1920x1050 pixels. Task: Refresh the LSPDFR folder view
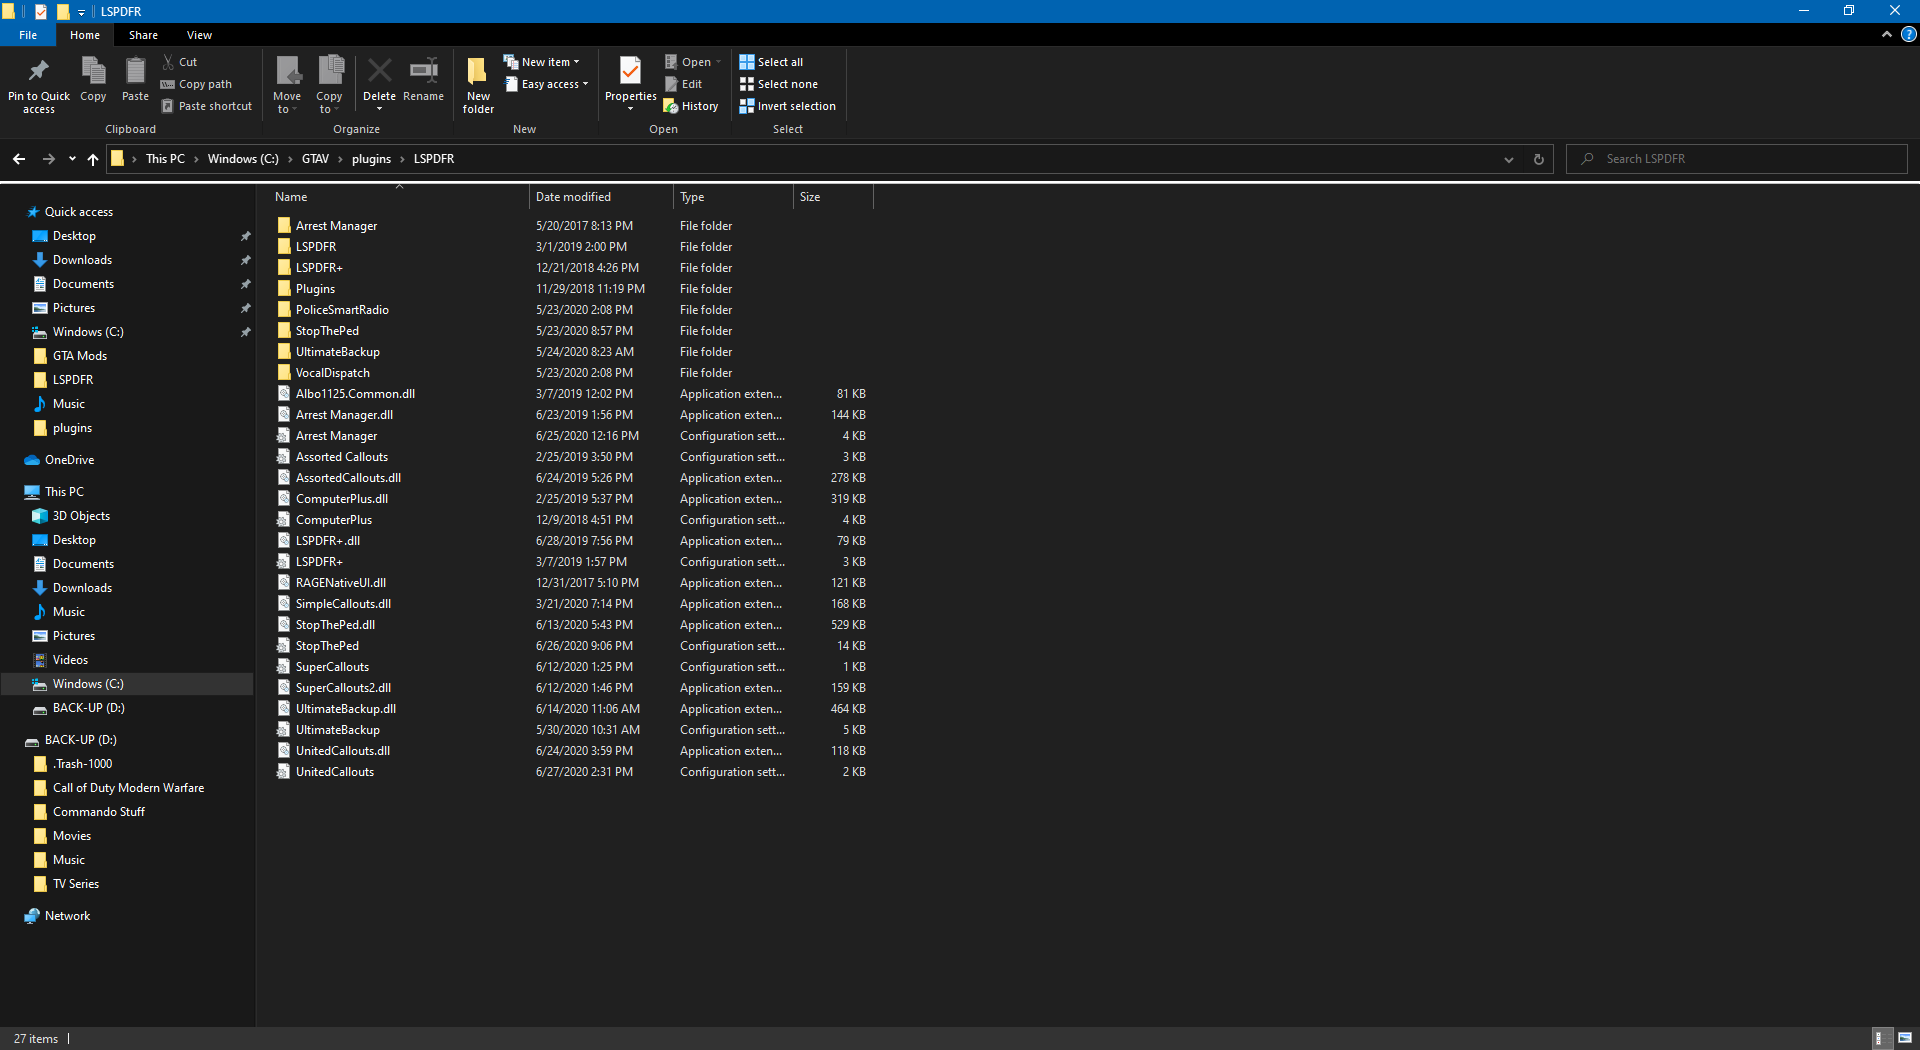pyautogui.click(x=1539, y=159)
